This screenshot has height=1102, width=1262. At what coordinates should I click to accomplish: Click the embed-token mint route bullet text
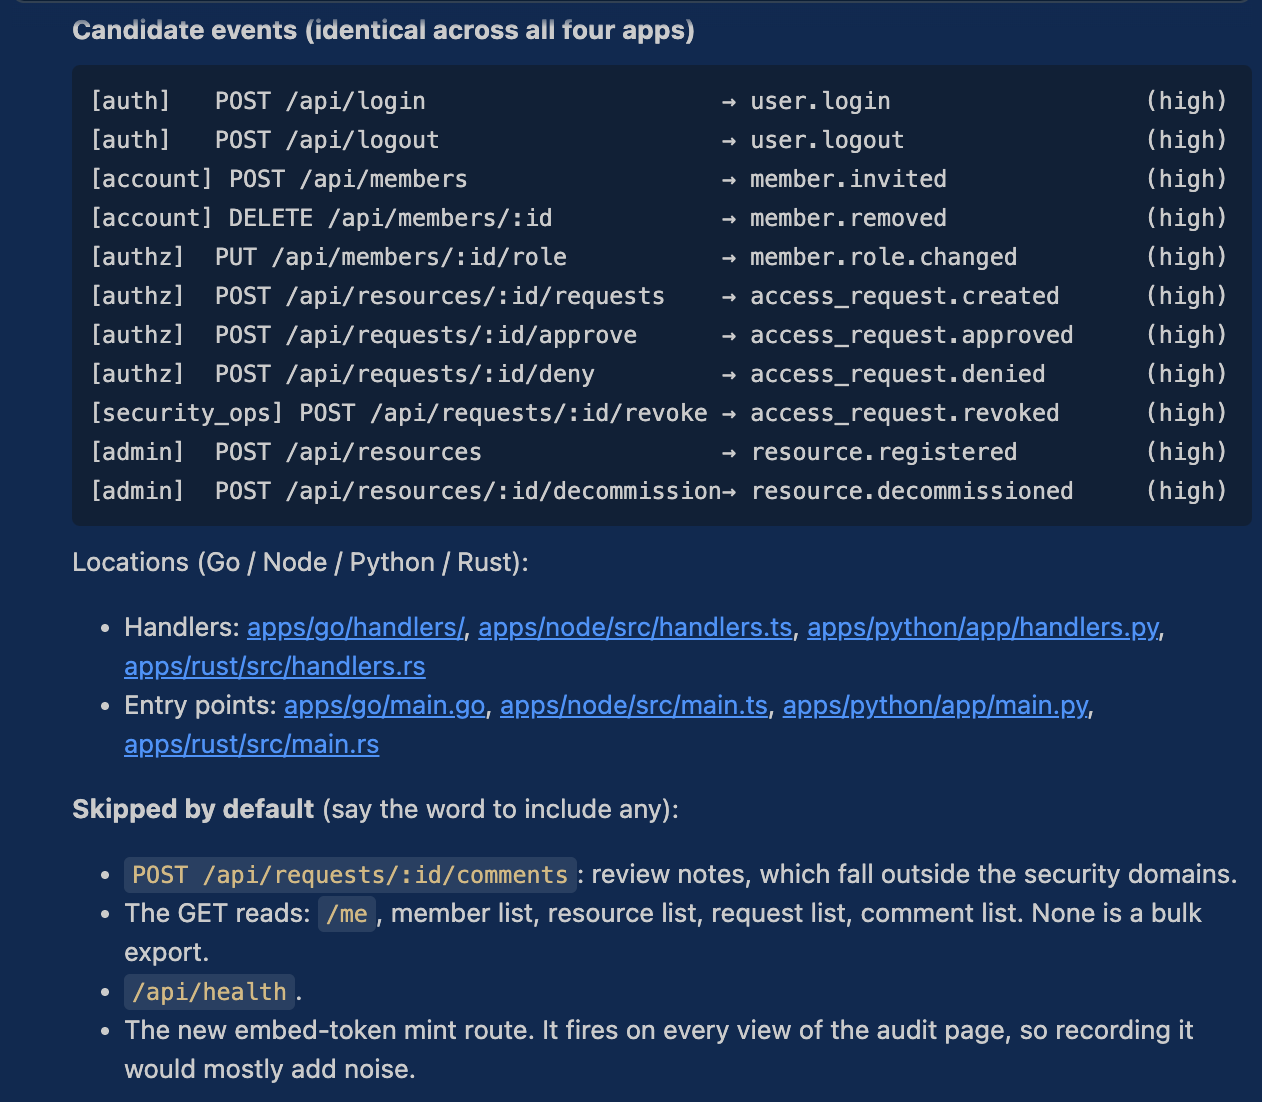659,1050
